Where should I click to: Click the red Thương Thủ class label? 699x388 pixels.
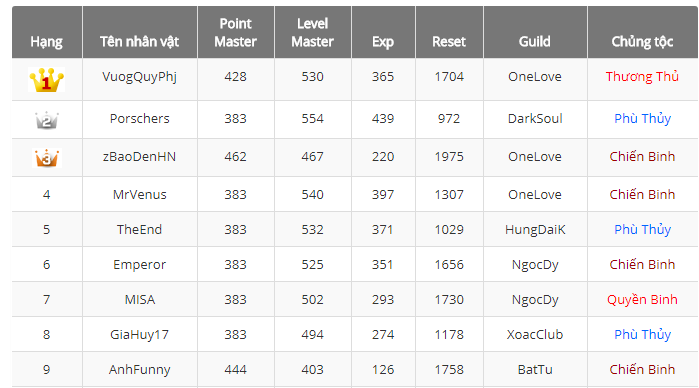pyautogui.click(x=642, y=77)
